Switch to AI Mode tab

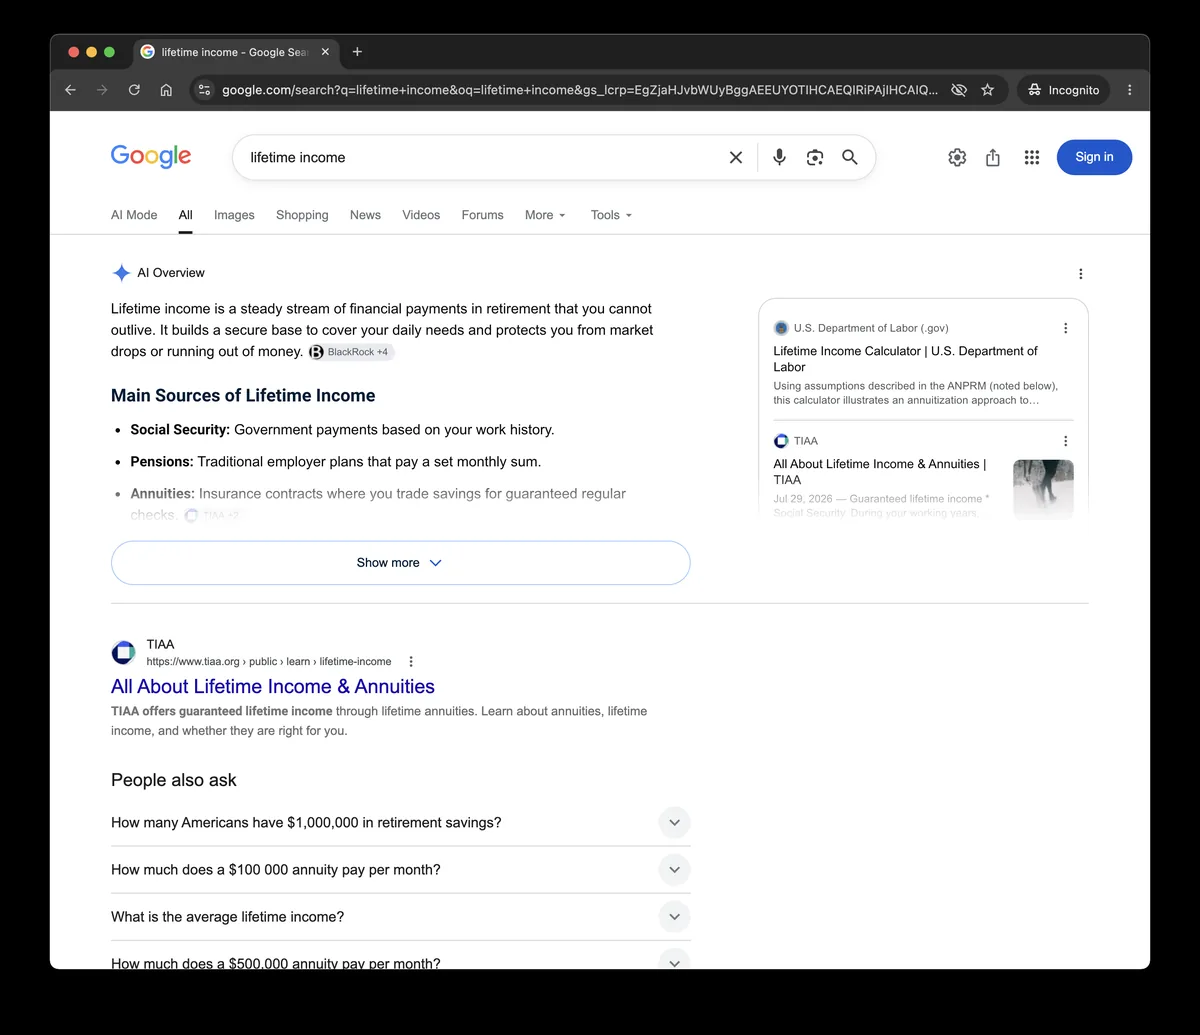(134, 215)
